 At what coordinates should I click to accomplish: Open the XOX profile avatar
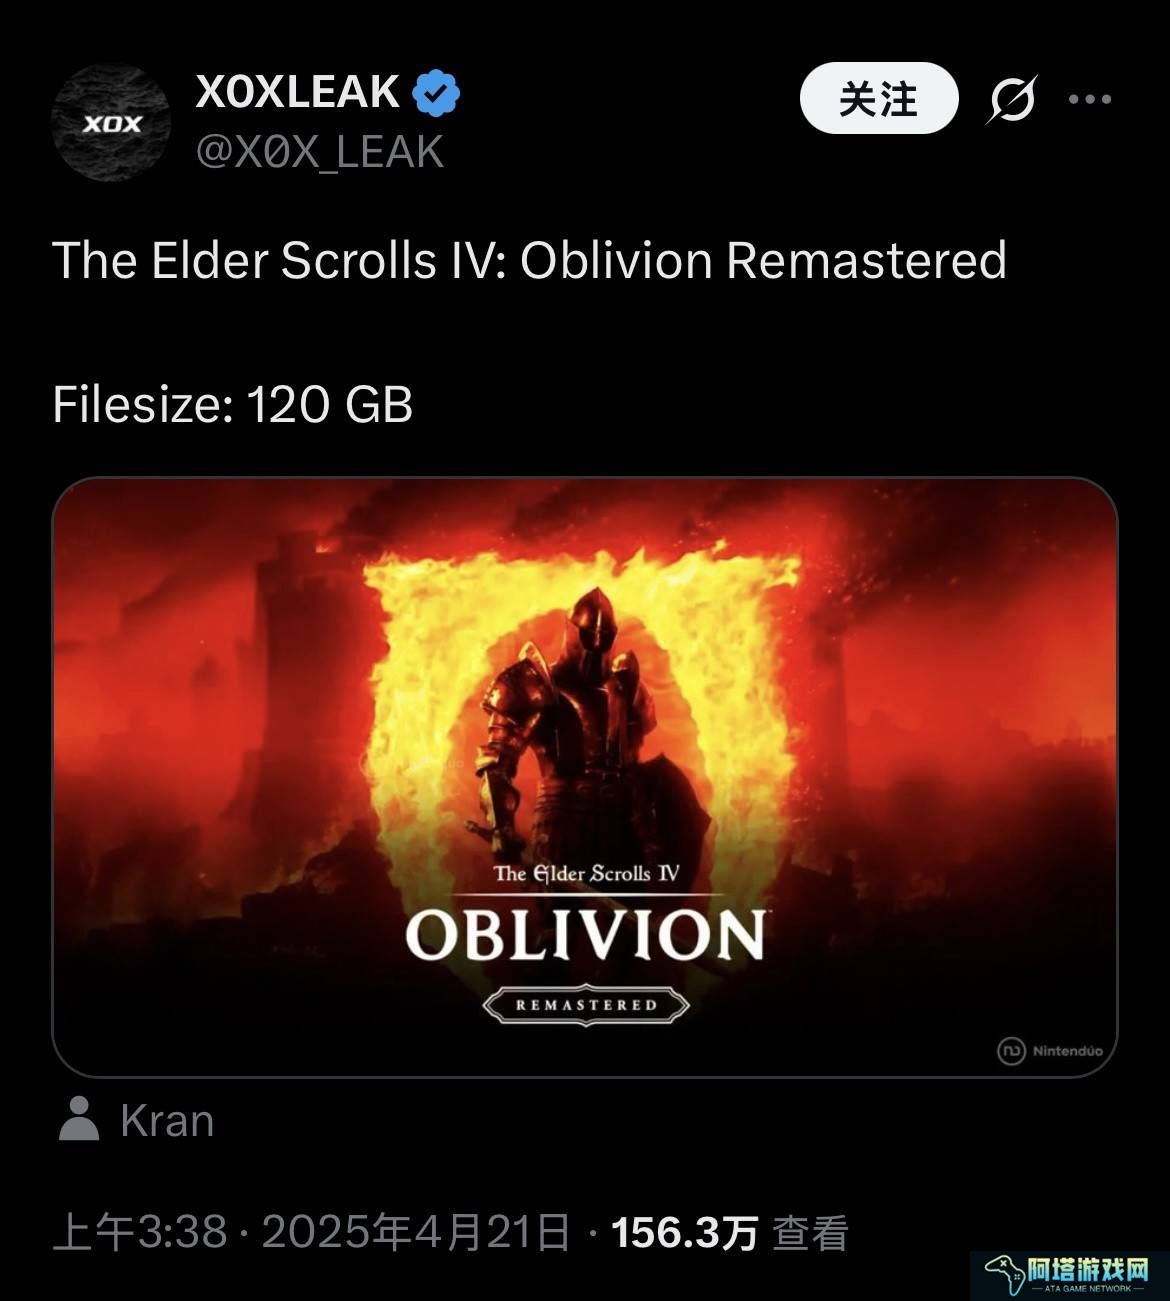click(x=110, y=123)
